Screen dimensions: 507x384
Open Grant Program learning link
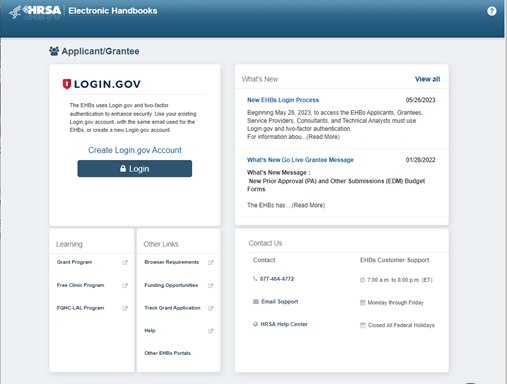pos(74,262)
